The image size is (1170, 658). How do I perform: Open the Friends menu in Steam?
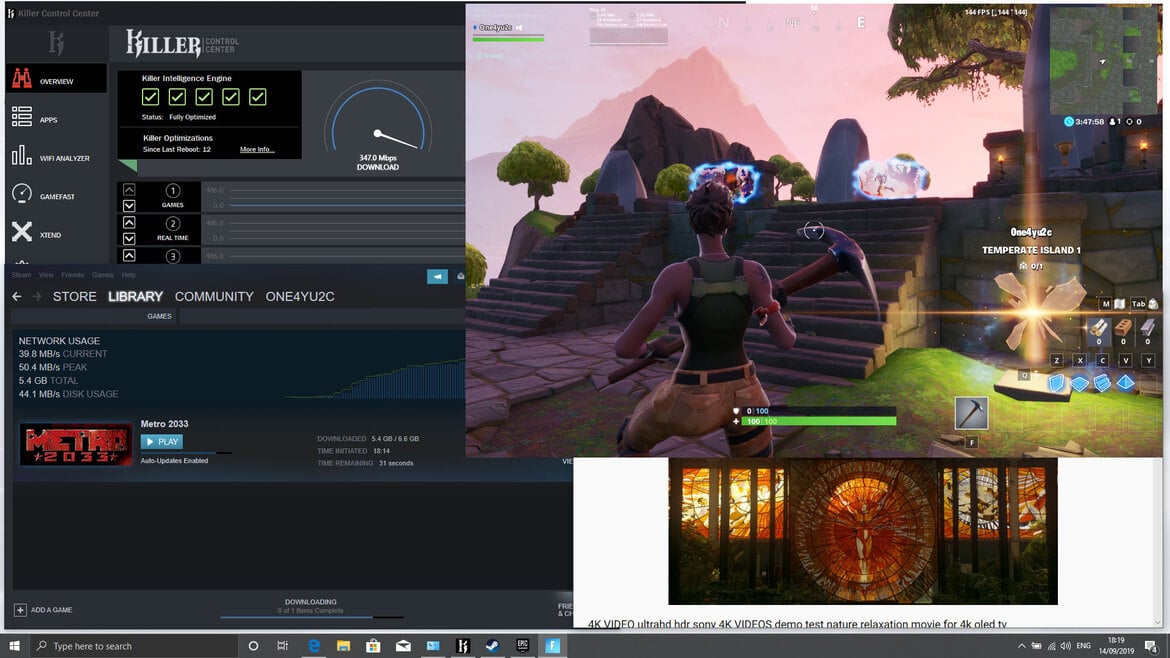72,275
